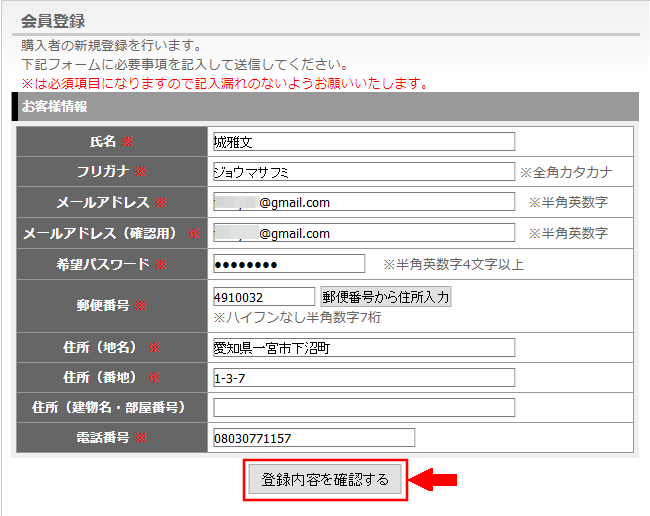This screenshot has width=650, height=516.
Task: Focus the 郵便番号 postal code field
Action: point(264,297)
